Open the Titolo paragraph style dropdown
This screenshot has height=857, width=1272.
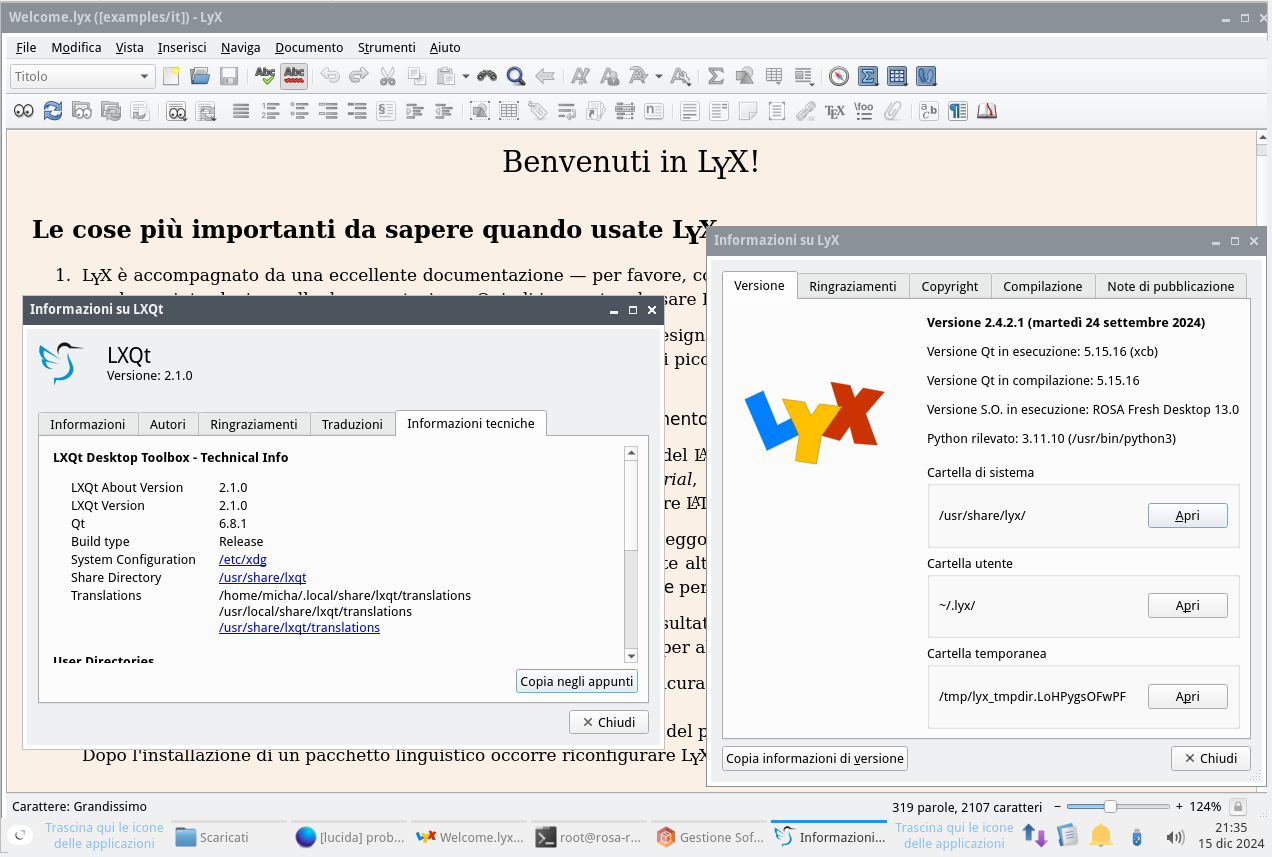tap(82, 76)
